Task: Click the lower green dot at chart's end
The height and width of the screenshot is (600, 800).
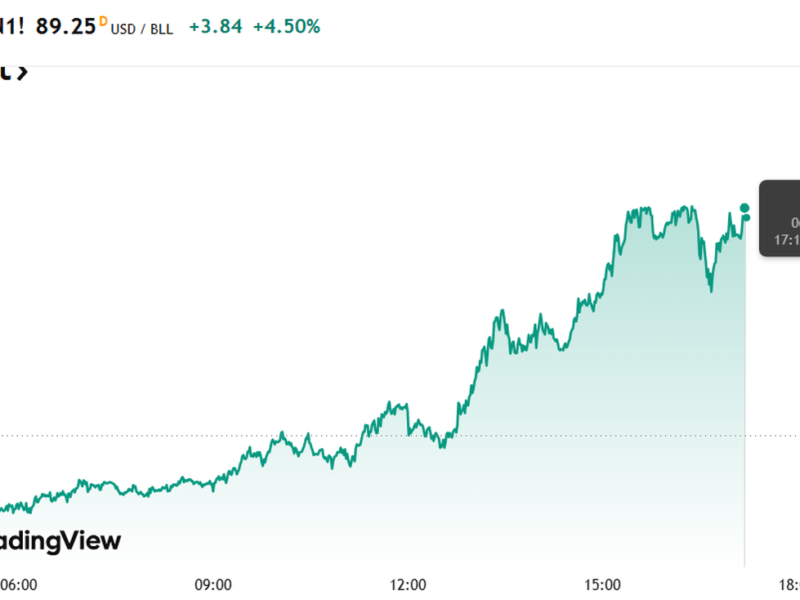Action: (x=745, y=218)
